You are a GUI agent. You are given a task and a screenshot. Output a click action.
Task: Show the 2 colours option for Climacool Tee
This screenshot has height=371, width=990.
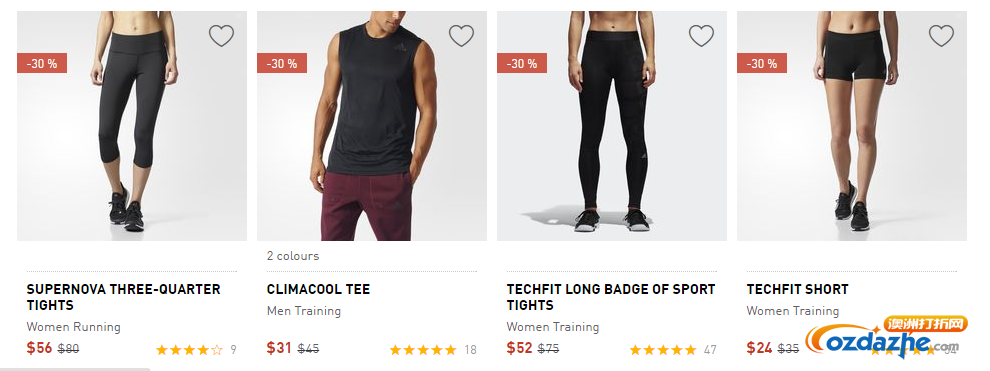pyautogui.click(x=293, y=256)
